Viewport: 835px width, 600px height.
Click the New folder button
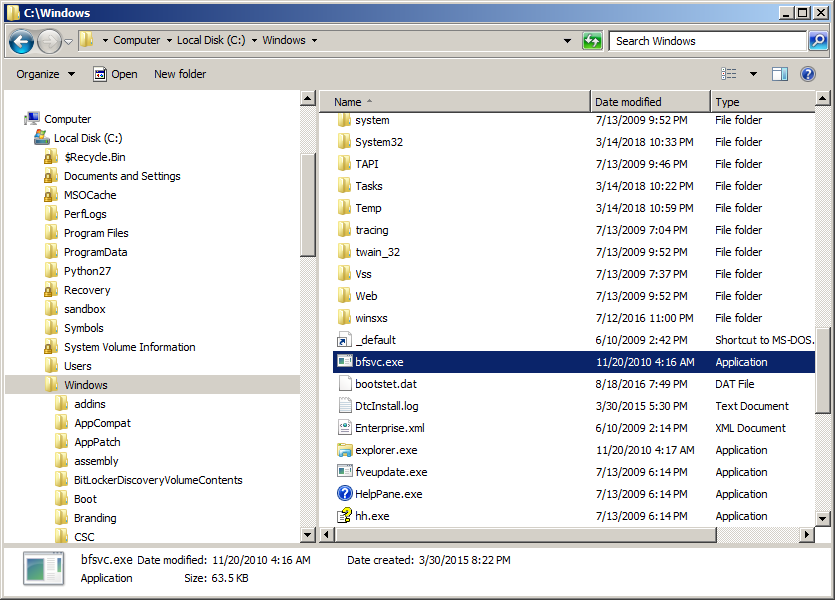[x=180, y=74]
